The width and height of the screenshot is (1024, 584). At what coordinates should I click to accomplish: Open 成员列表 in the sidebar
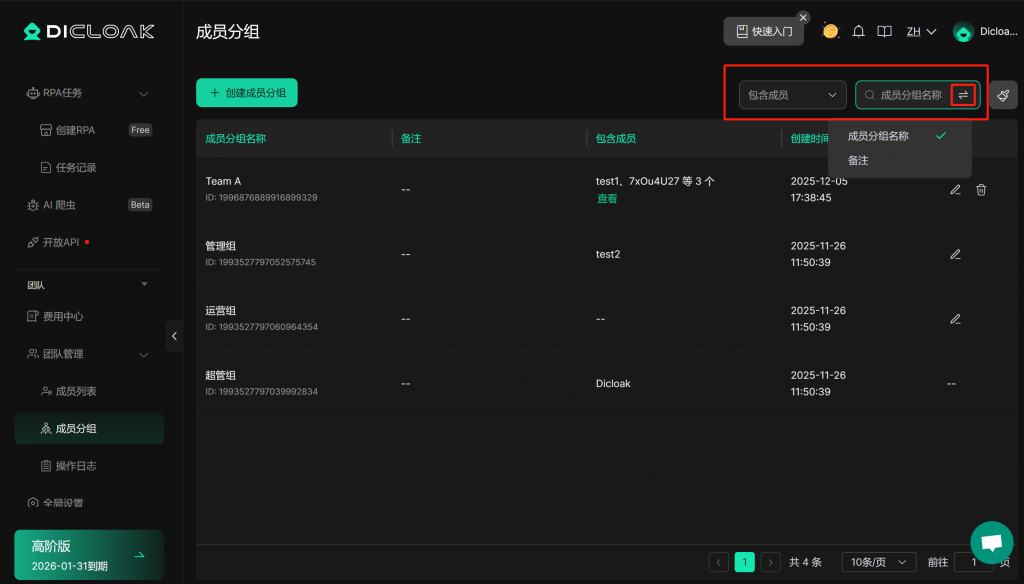[x=76, y=391]
